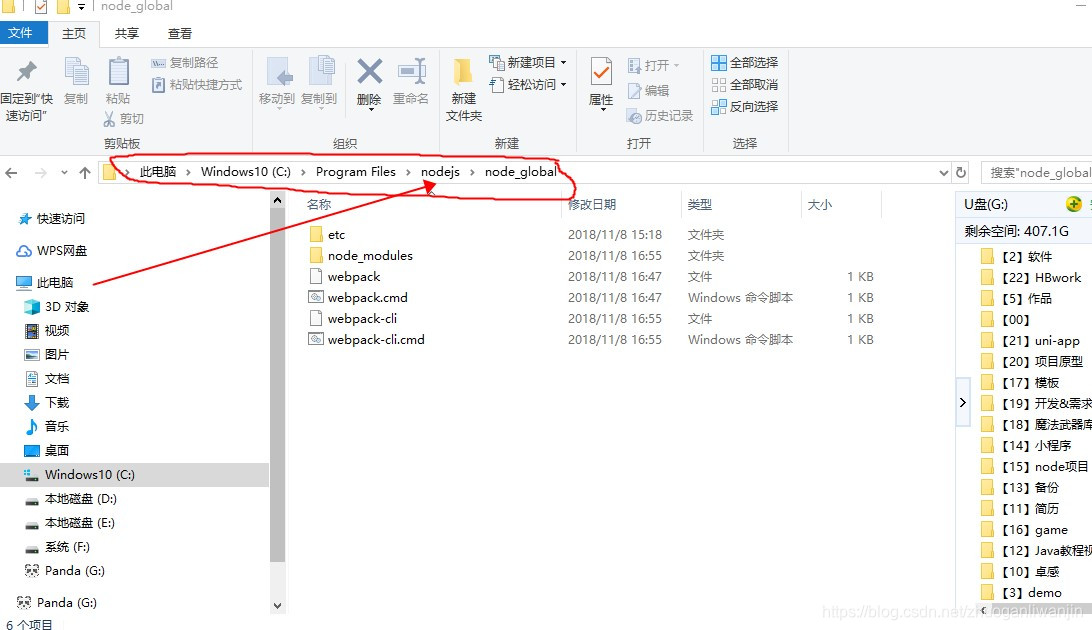Click the 重命名 (Rename) icon

412,71
